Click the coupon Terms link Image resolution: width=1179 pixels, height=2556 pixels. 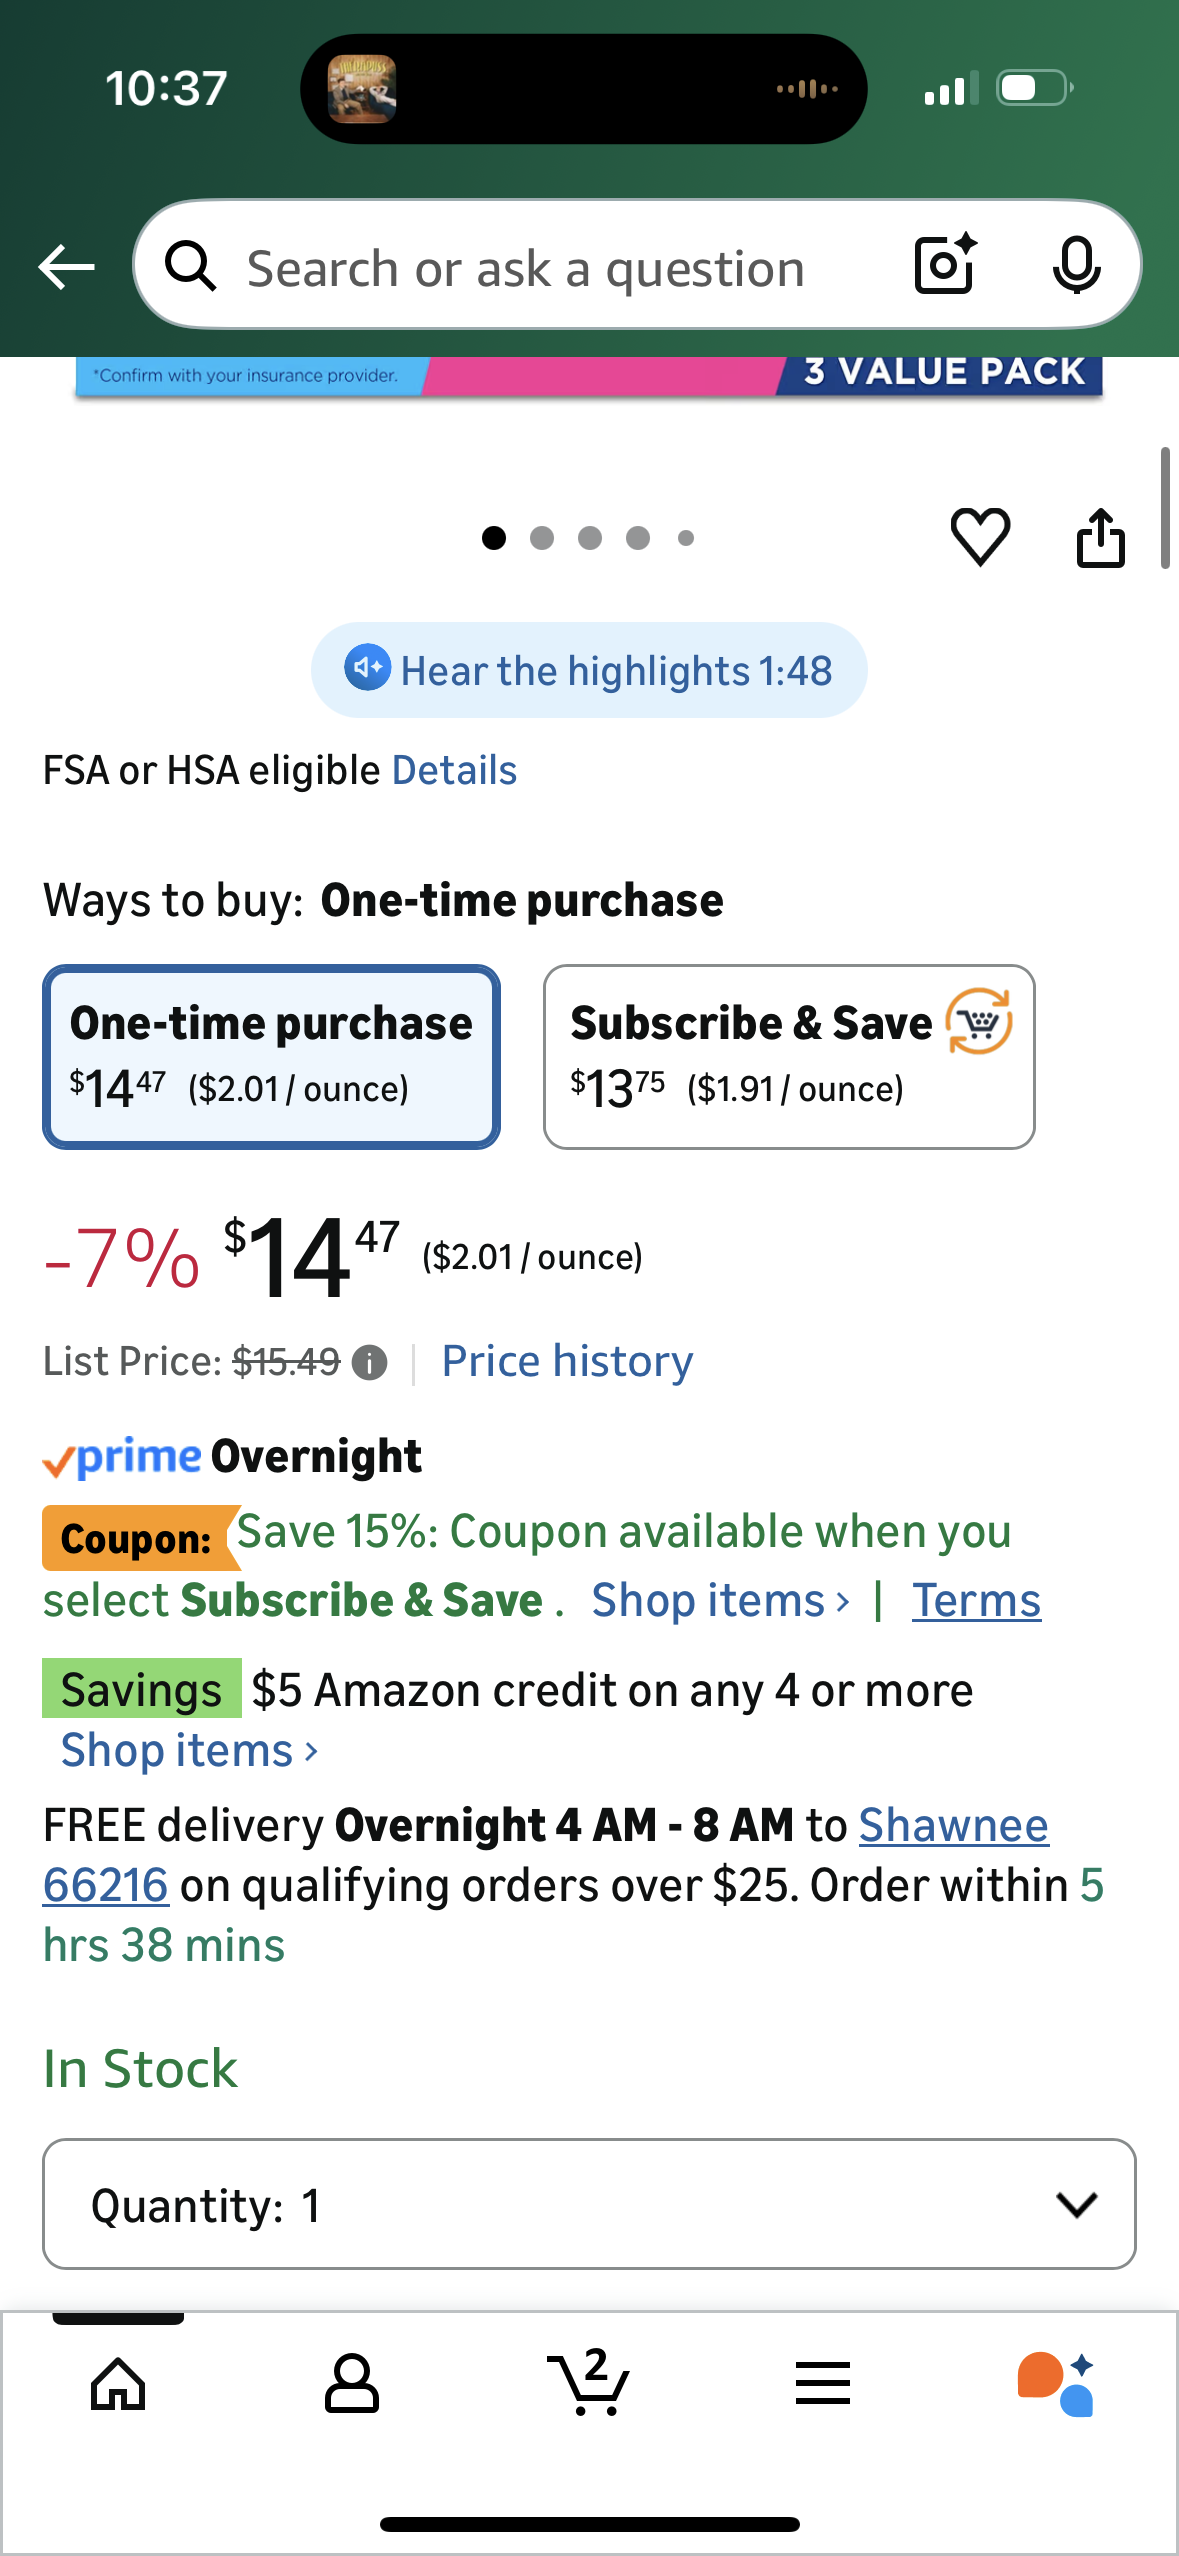[976, 1601]
